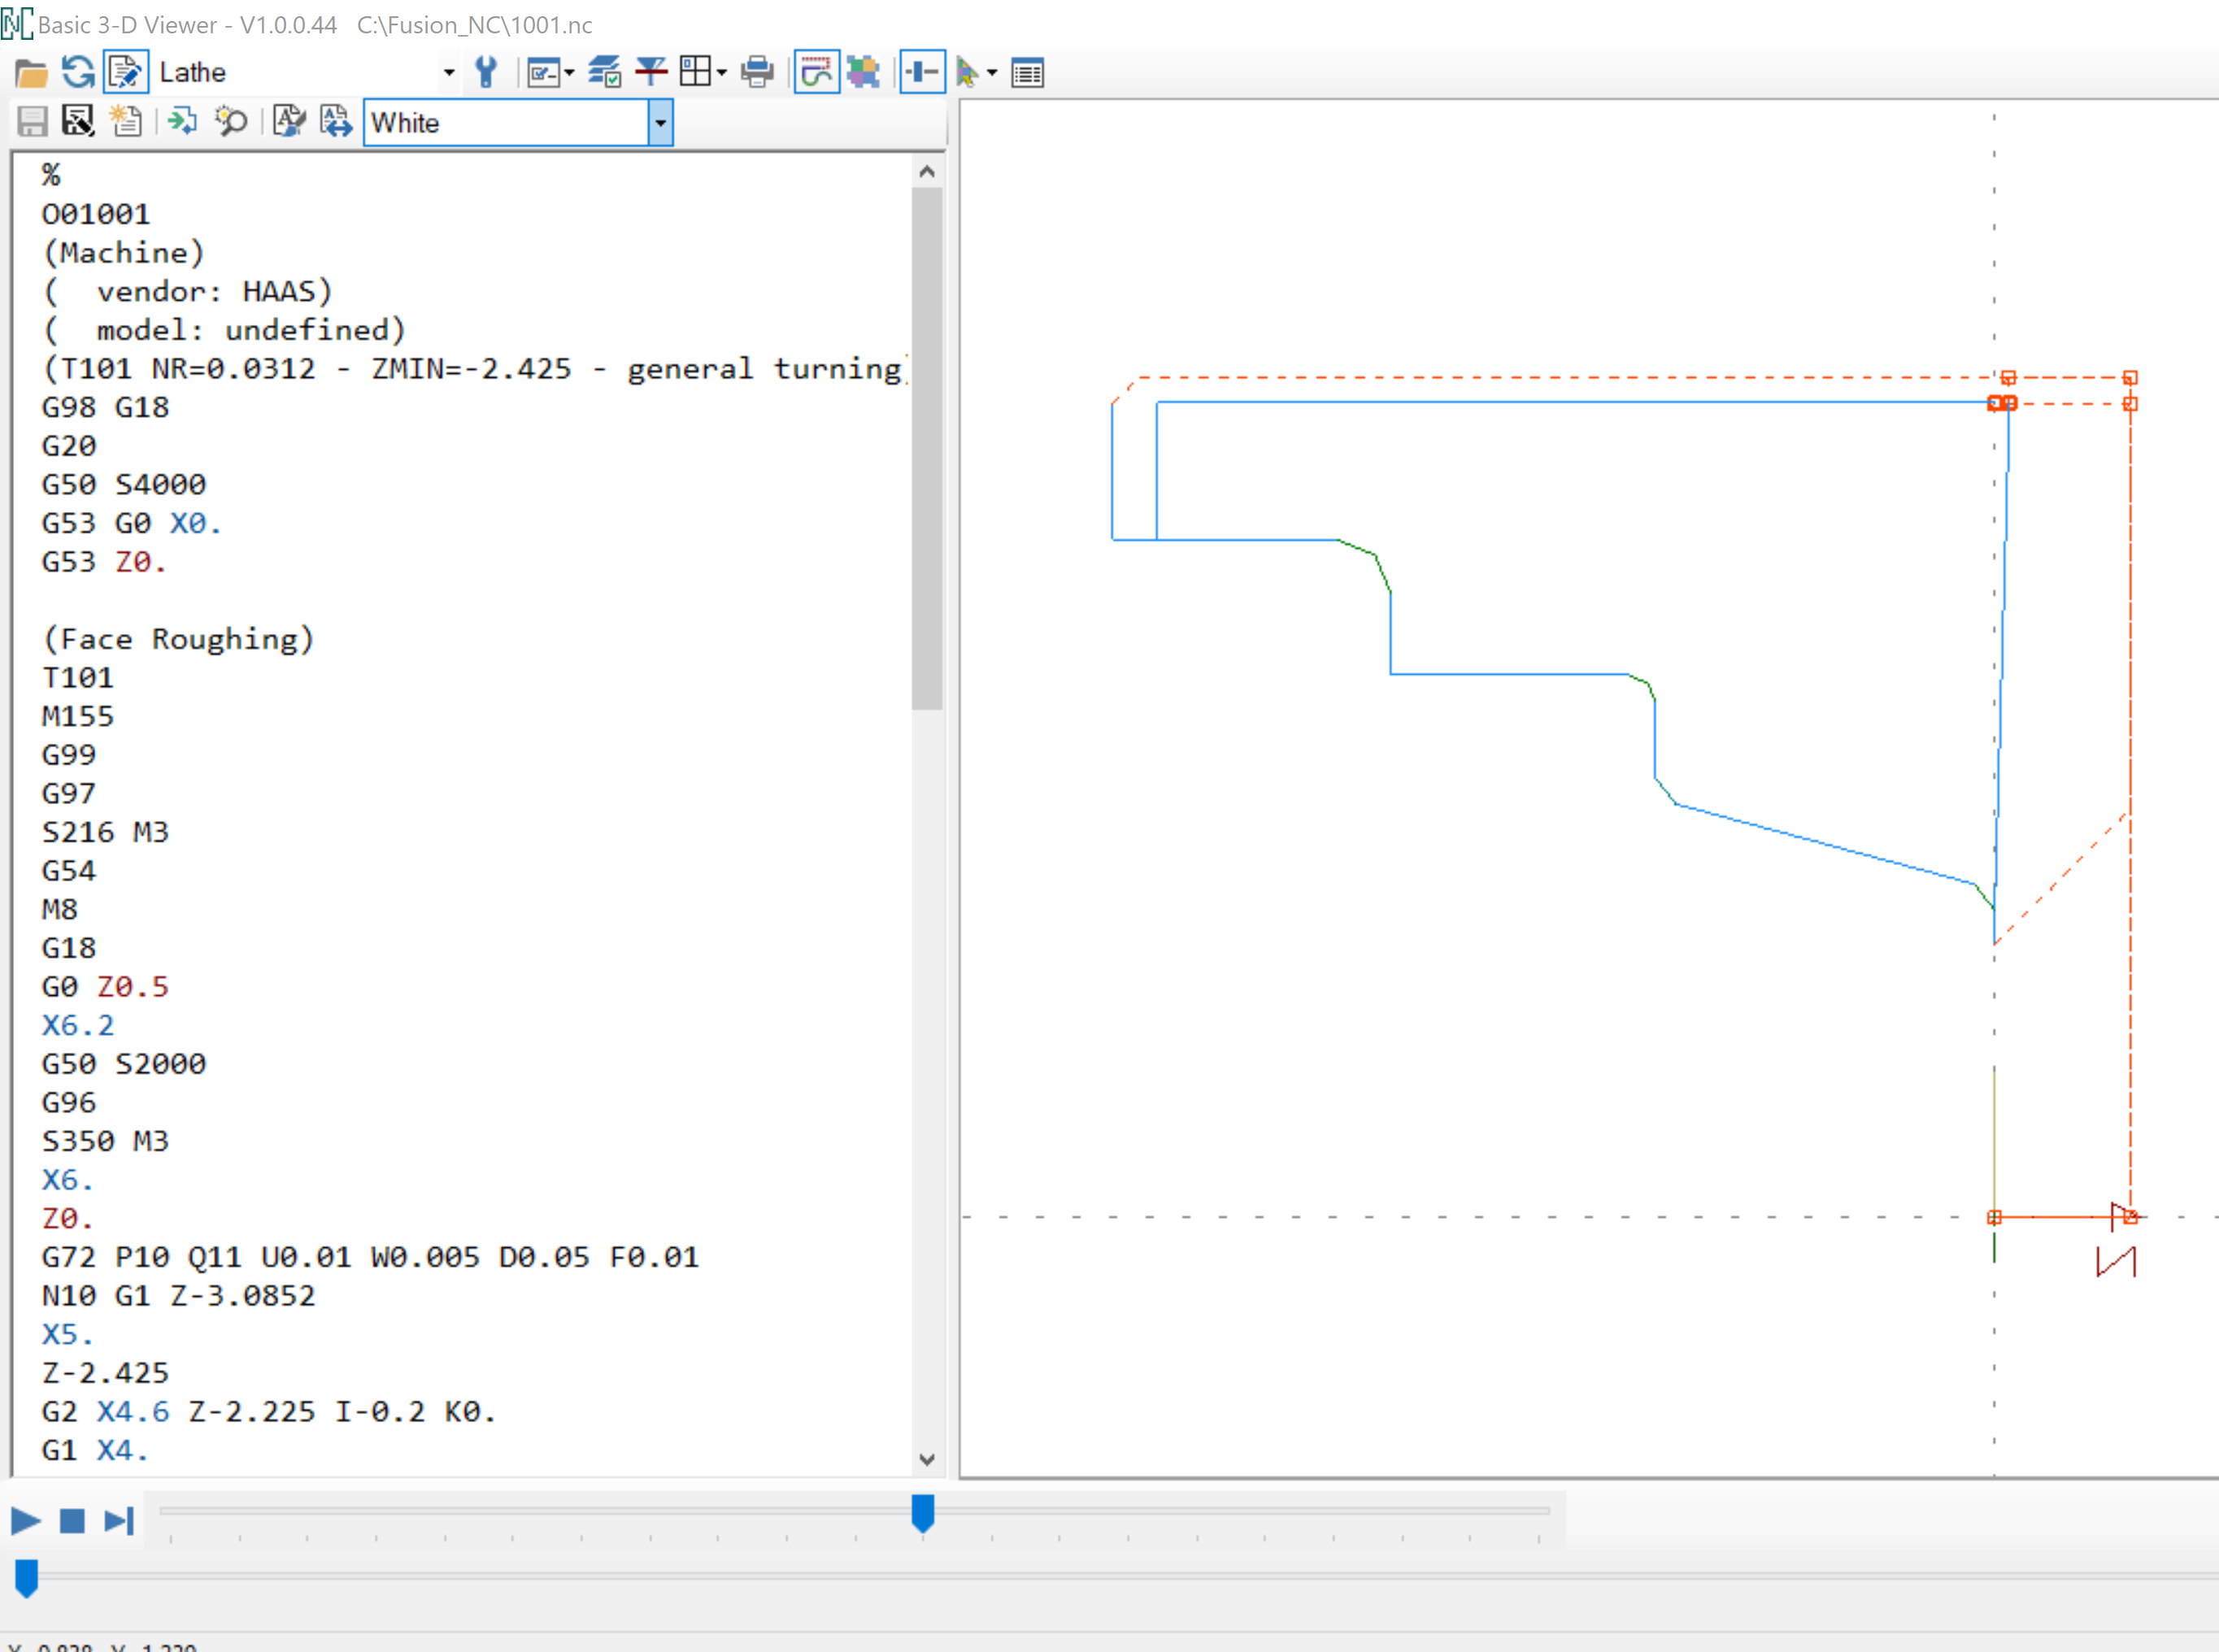Toggle the toolpath display button
Viewport: 2219px width, 1652px height.
[816, 73]
